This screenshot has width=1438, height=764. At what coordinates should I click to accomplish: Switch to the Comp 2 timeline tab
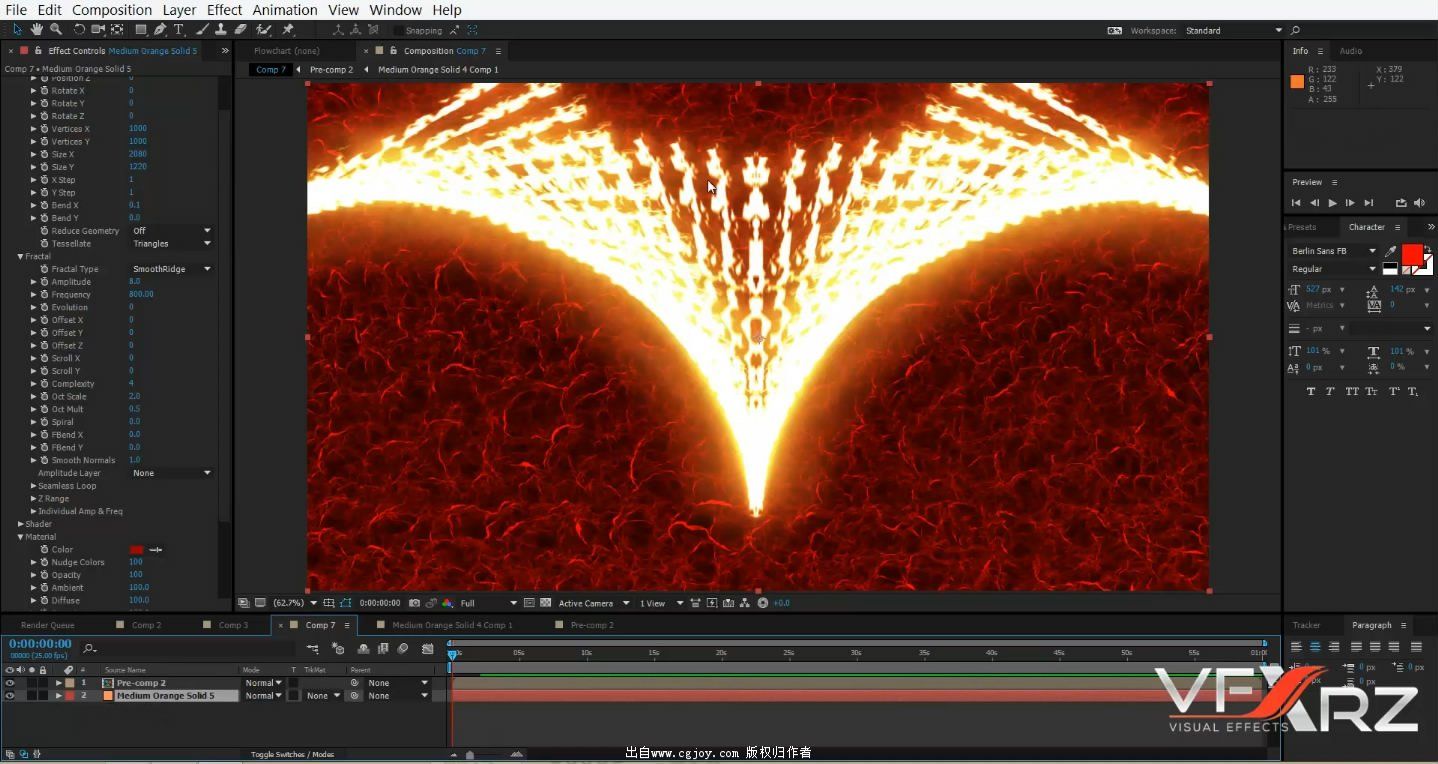[x=146, y=625]
